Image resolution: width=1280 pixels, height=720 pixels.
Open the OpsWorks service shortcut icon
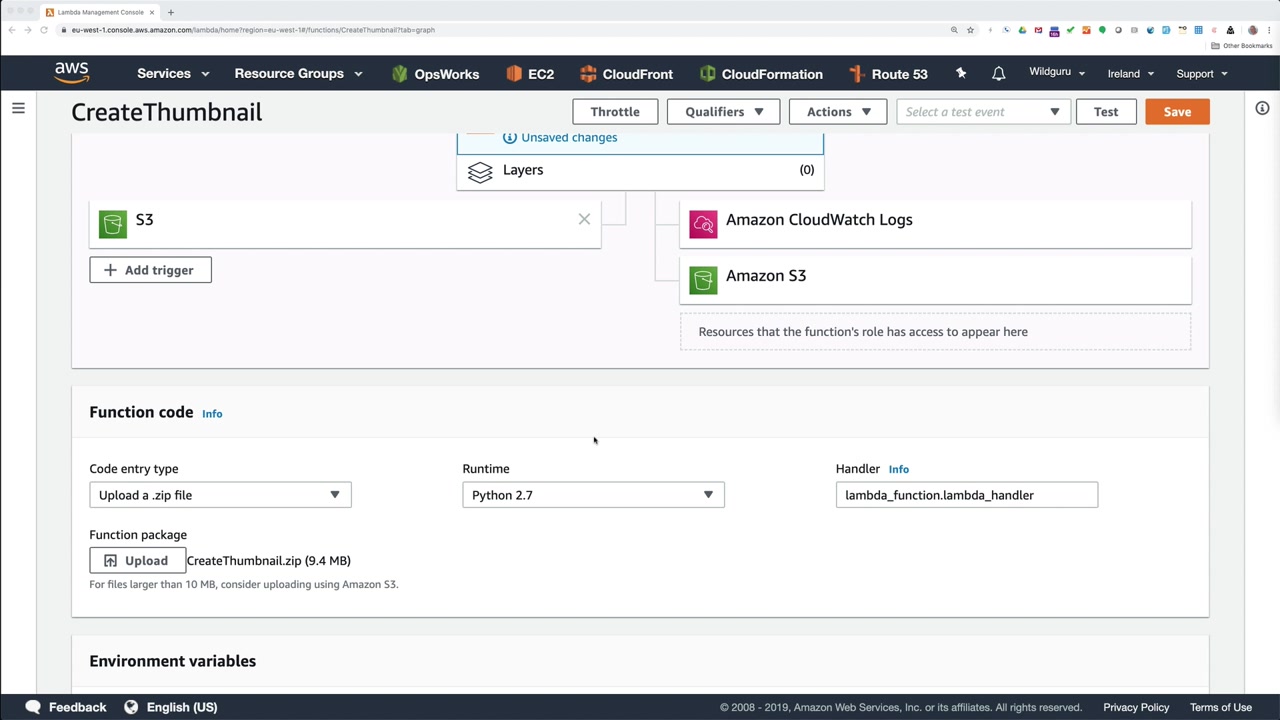pos(400,74)
